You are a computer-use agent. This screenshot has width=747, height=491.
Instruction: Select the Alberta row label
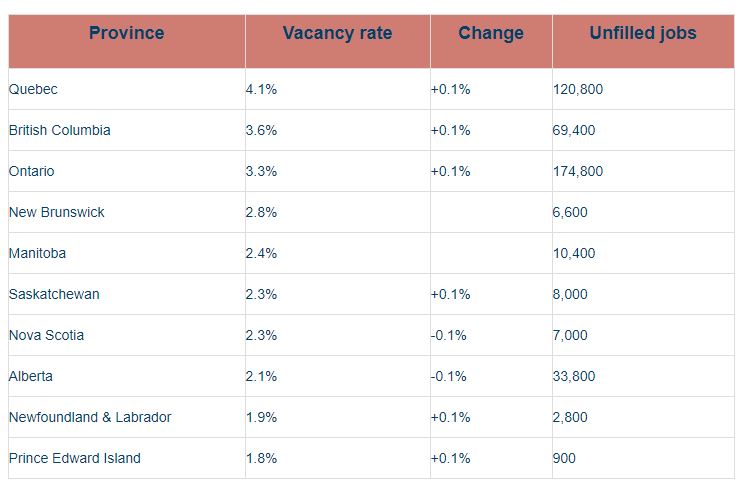(x=127, y=376)
